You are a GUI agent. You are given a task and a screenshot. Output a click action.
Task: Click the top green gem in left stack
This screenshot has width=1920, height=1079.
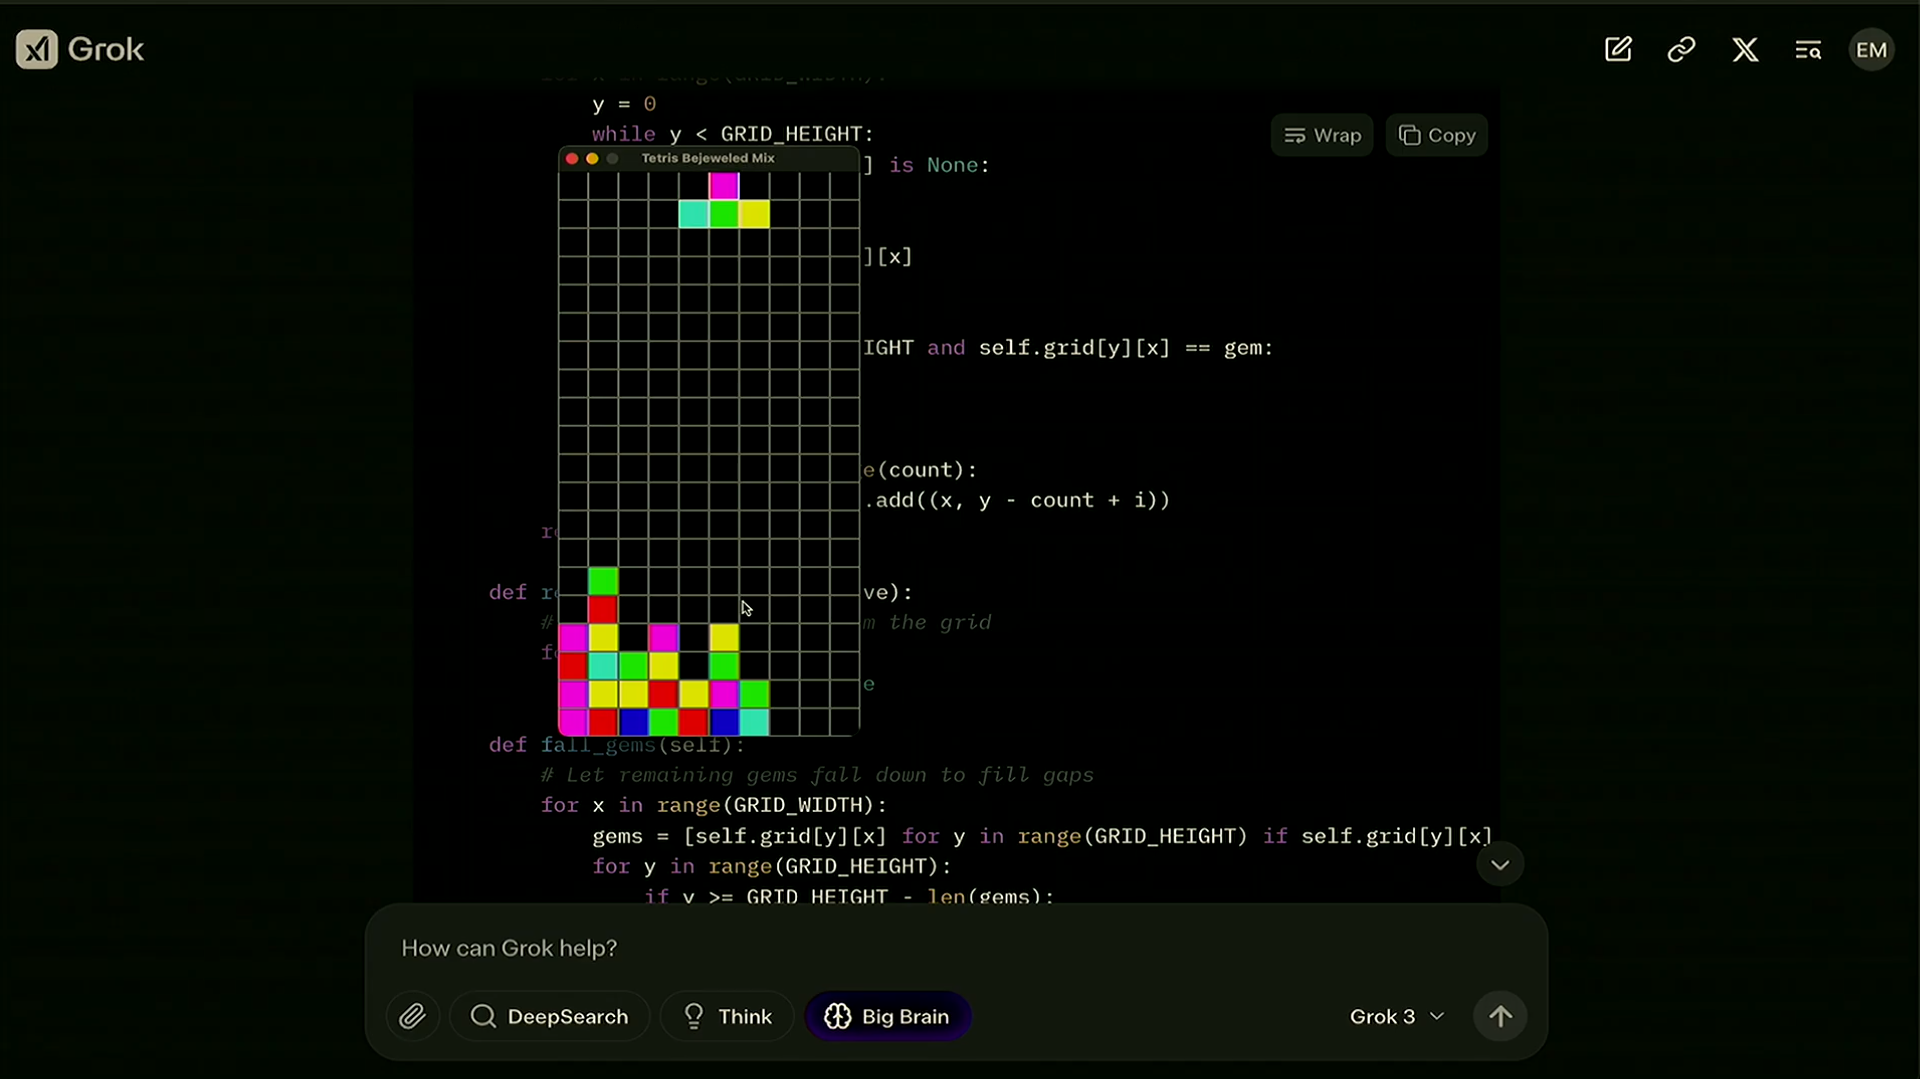point(603,581)
